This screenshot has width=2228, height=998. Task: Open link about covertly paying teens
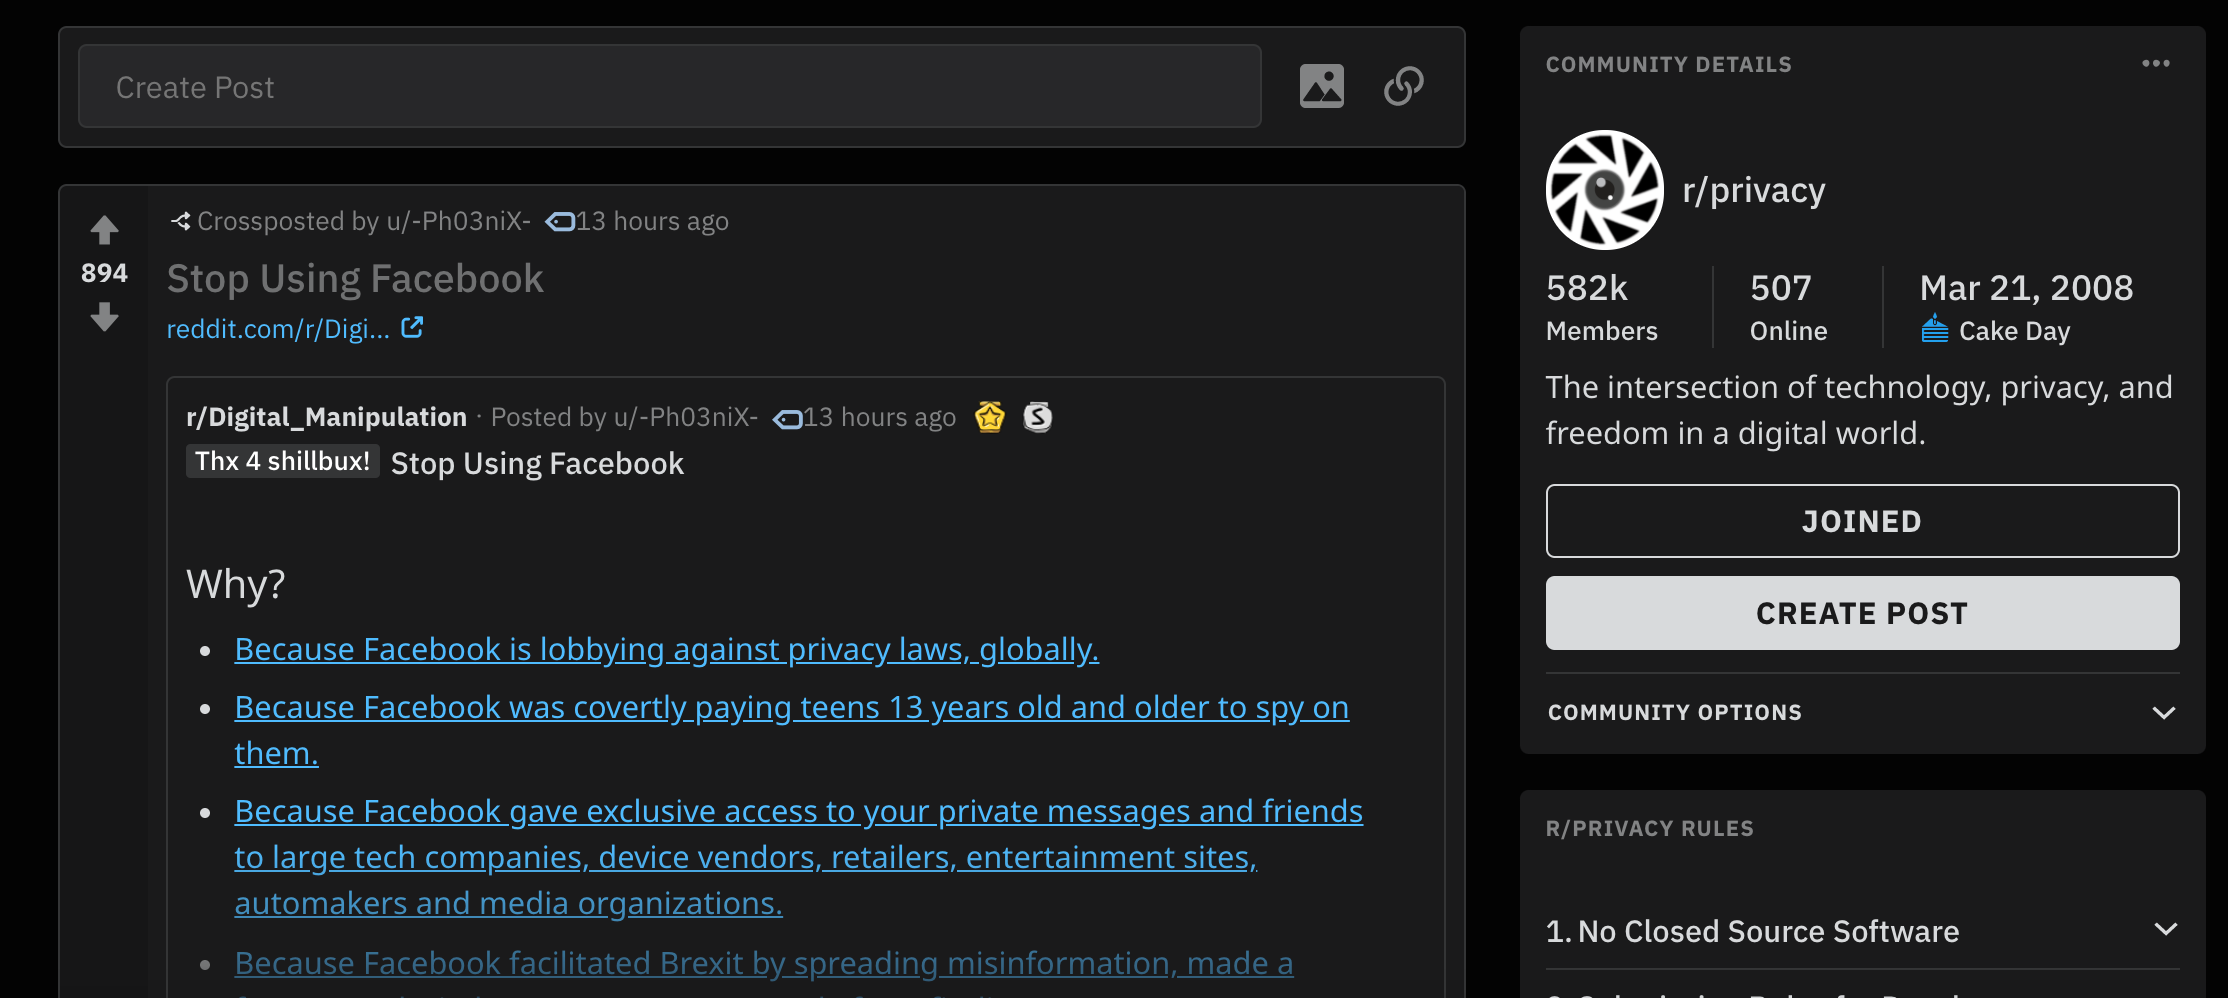(791, 730)
